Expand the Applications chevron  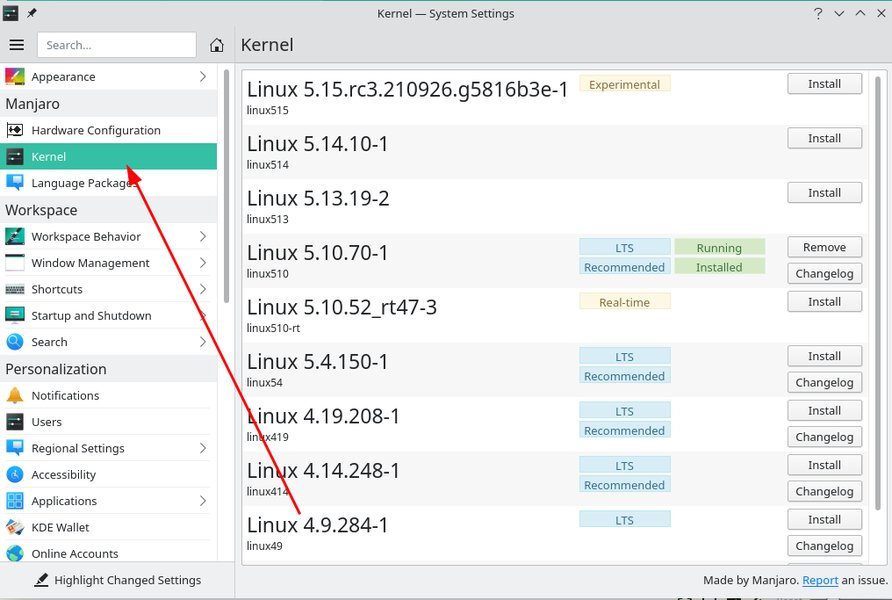click(203, 500)
